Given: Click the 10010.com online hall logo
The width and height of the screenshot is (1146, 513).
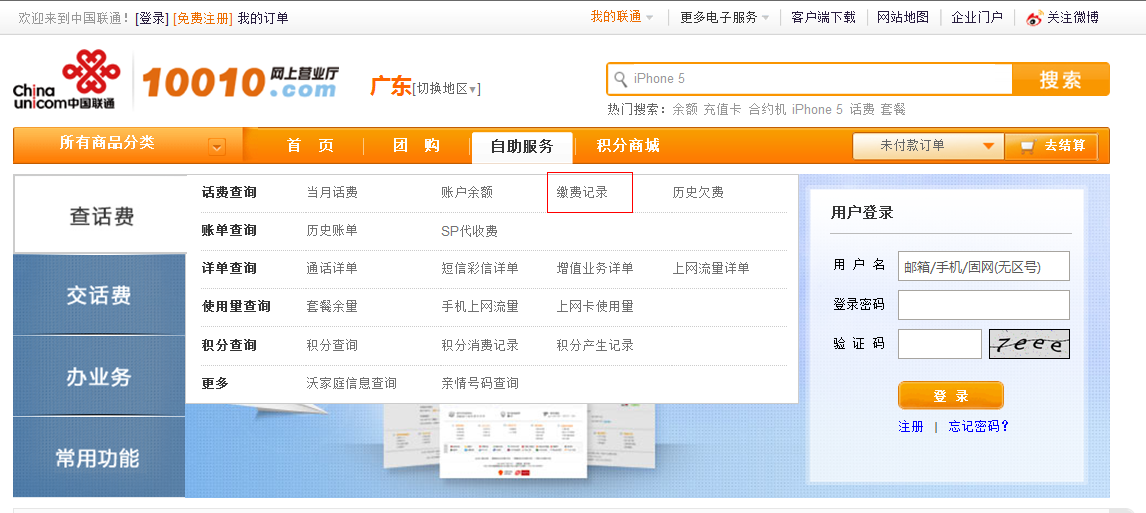Looking at the screenshot, I should [240, 82].
